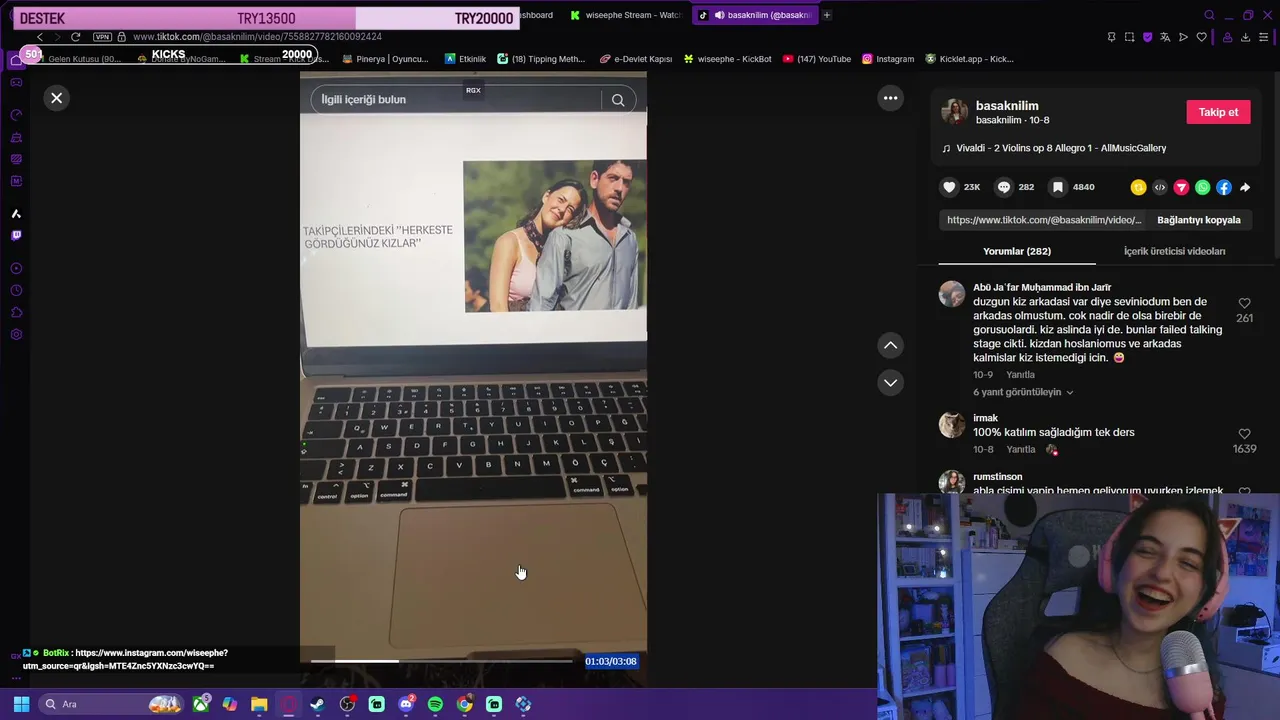Image resolution: width=1280 pixels, height=720 pixels.
Task: Share via the yellow repost icon
Action: tap(1138, 187)
